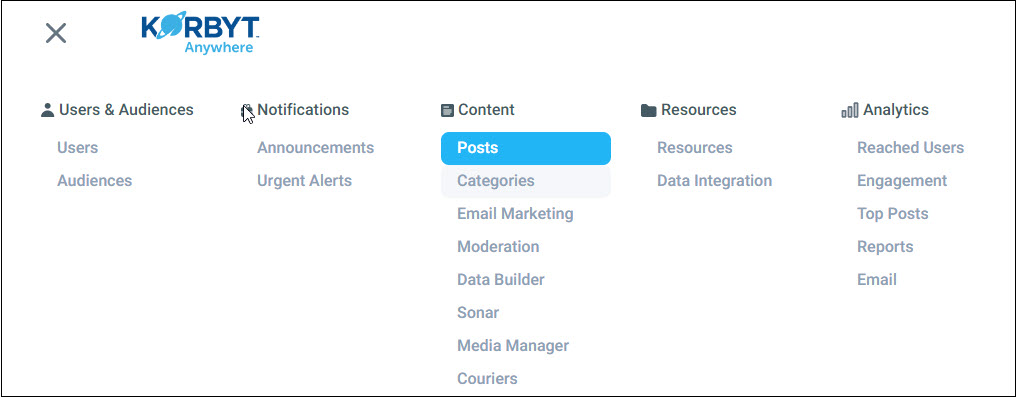Screen dimensions: 1016x397
Task: Click the Content document icon
Action: coord(447,111)
